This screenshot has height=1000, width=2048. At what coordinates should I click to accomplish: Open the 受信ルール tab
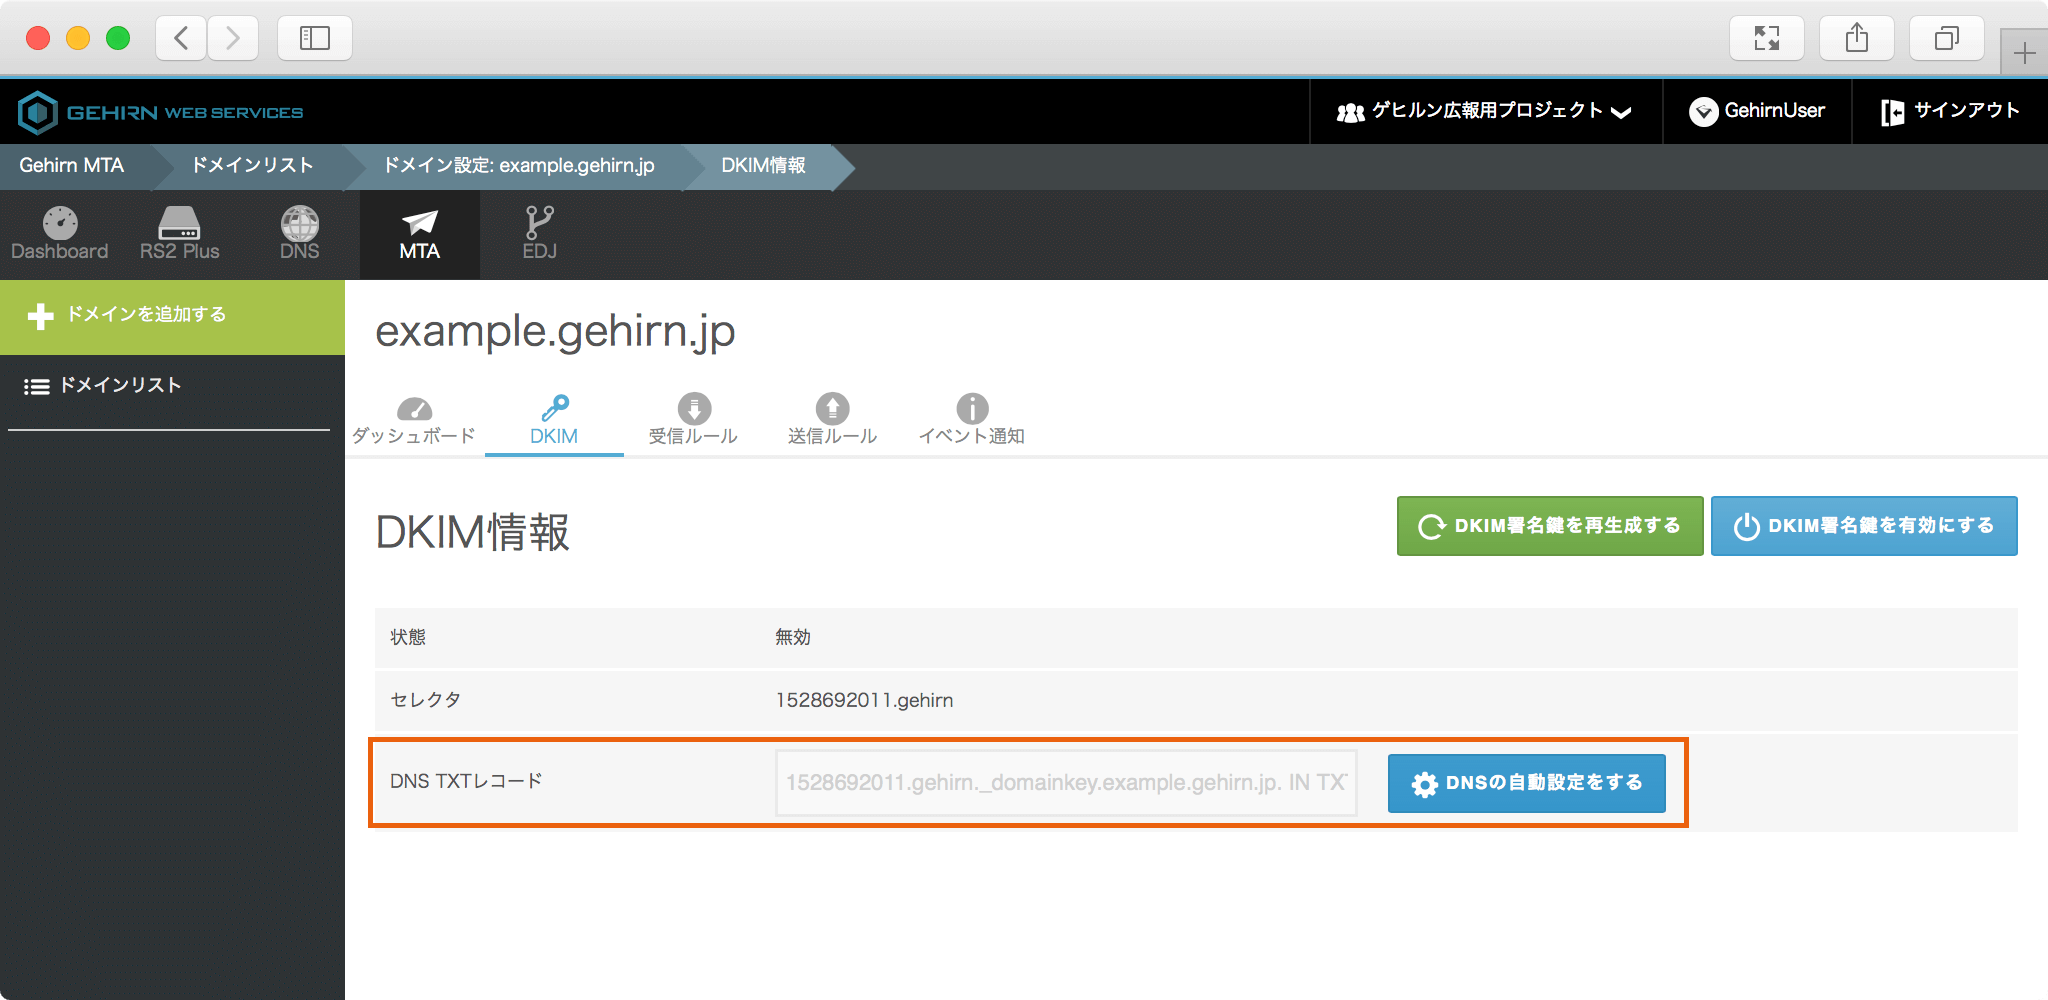click(693, 420)
